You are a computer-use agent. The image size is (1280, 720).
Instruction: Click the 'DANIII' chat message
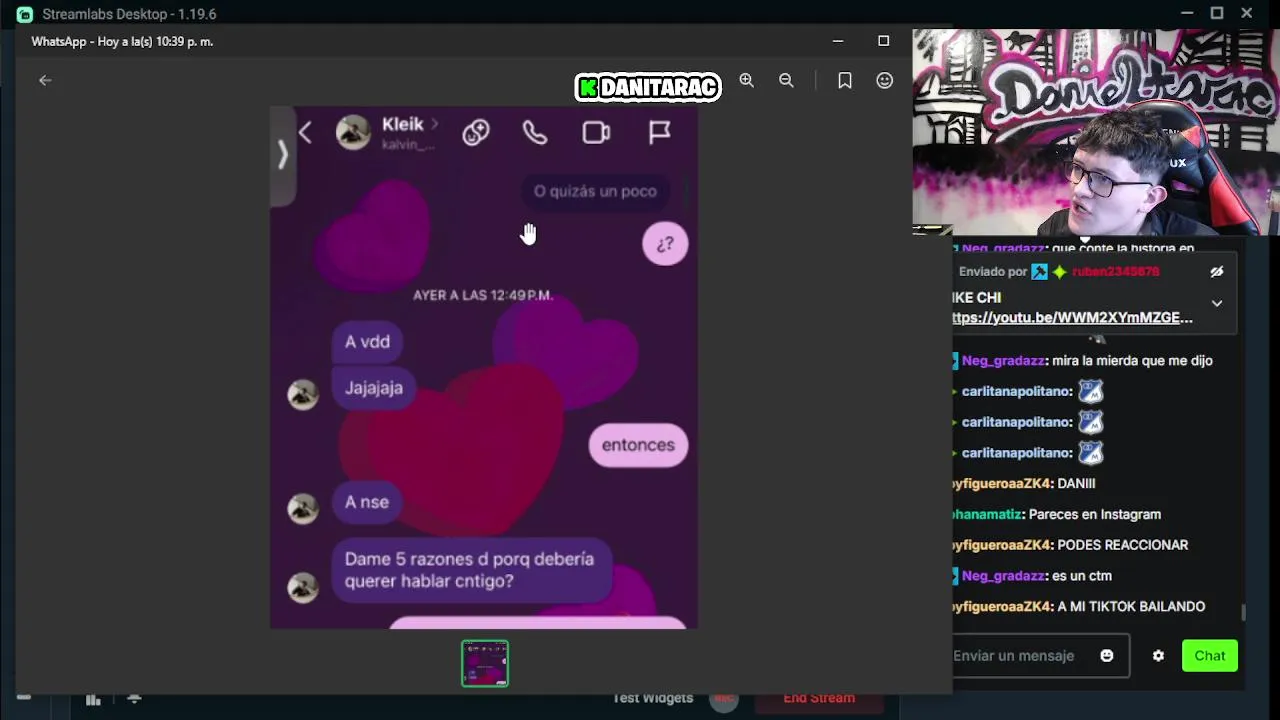(x=1076, y=484)
